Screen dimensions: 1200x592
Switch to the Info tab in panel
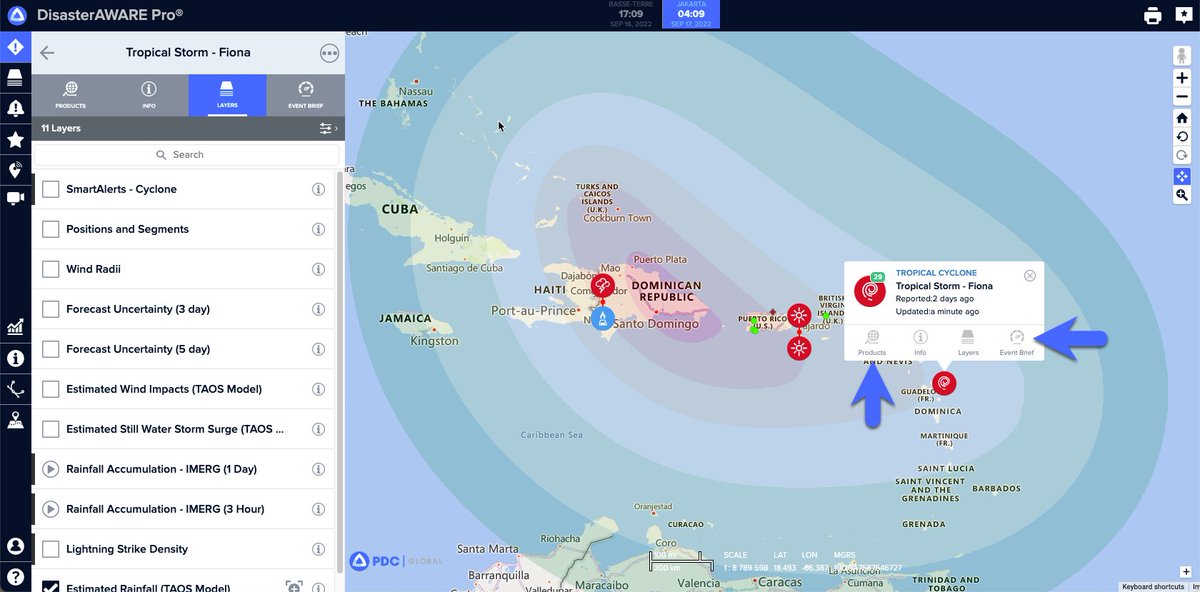pos(149,95)
